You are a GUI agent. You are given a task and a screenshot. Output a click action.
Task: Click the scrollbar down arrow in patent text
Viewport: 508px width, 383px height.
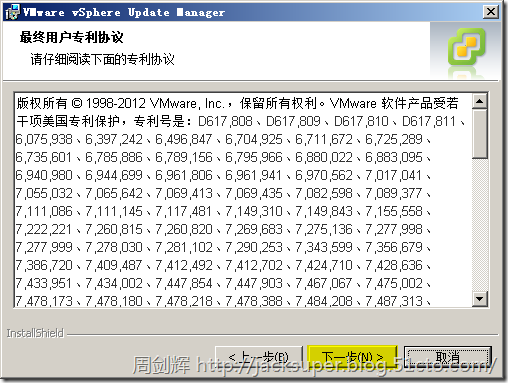point(480,299)
